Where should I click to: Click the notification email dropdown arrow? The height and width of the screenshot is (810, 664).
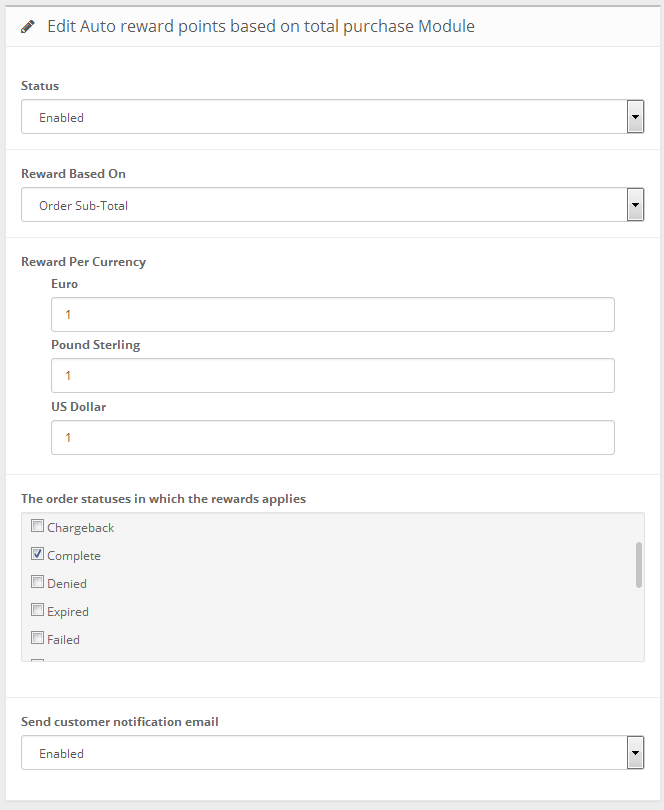[x=635, y=753]
